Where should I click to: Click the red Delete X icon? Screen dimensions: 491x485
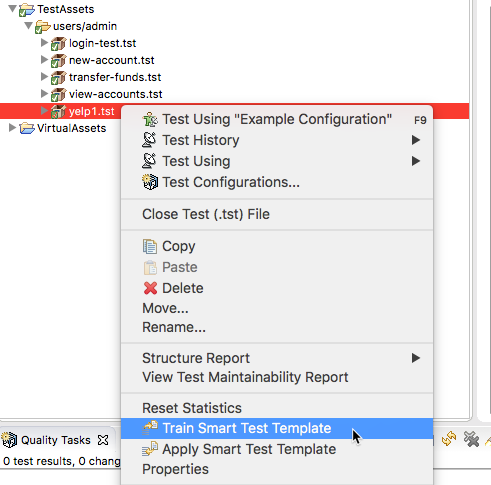tap(150, 288)
